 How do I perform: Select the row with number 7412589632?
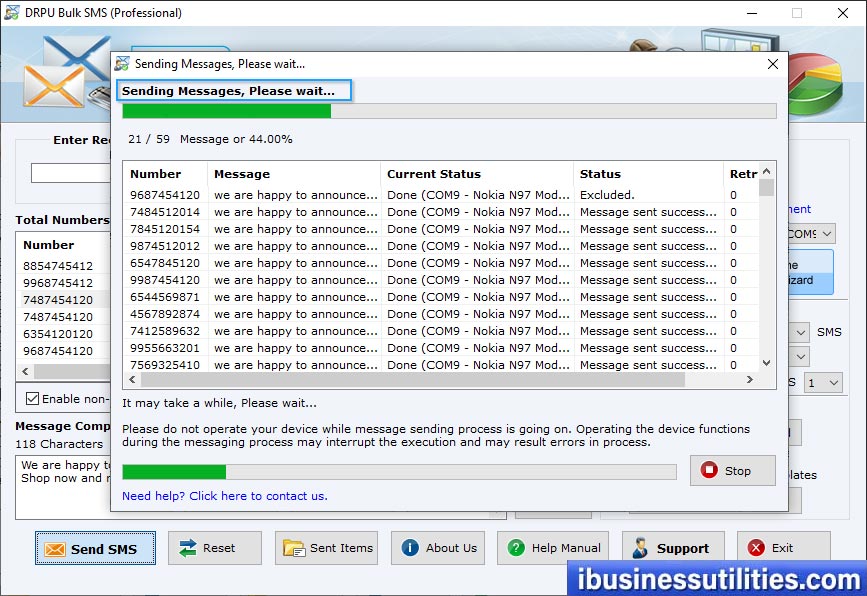tap(441, 331)
